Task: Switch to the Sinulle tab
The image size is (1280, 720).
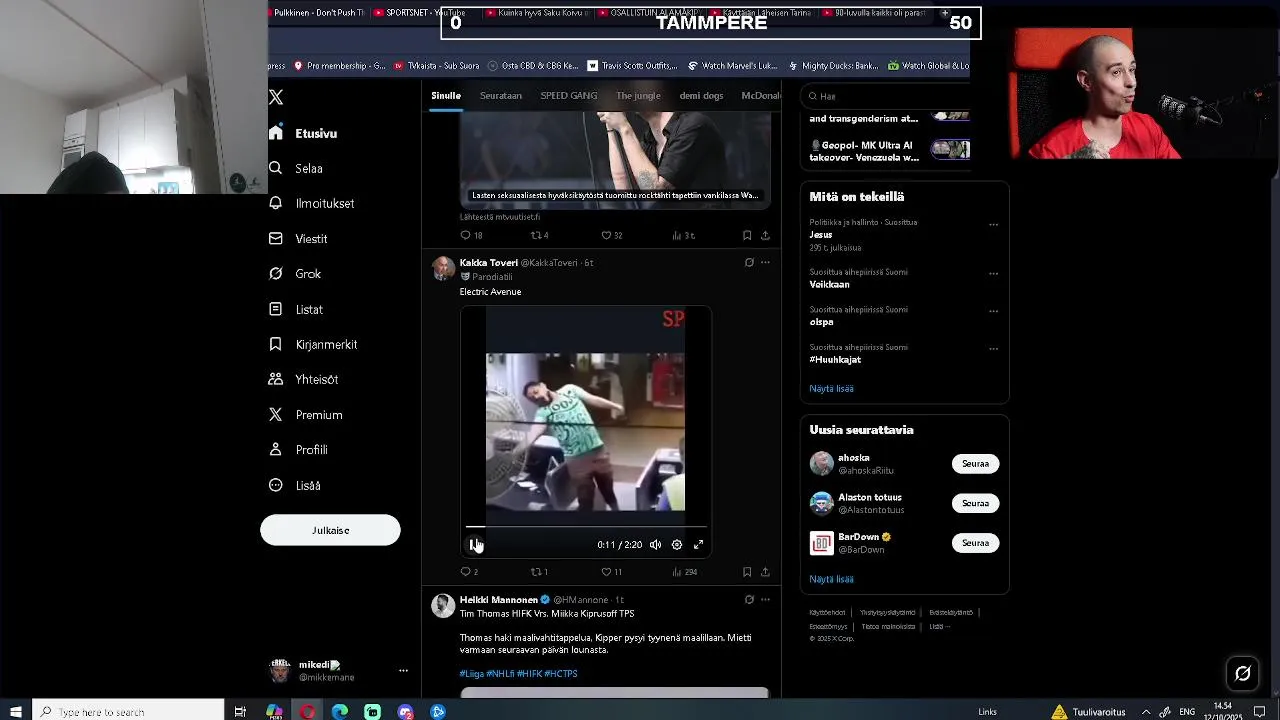Action: [446, 96]
